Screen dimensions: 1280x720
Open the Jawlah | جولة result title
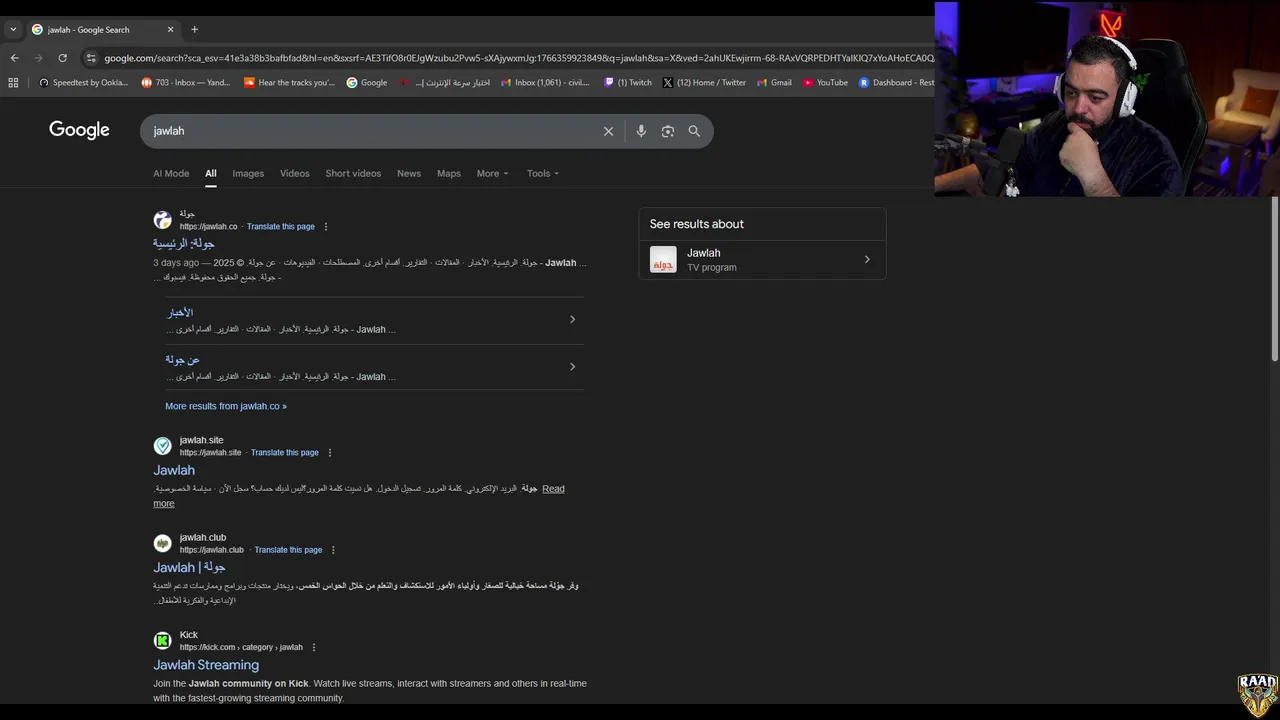coord(189,567)
